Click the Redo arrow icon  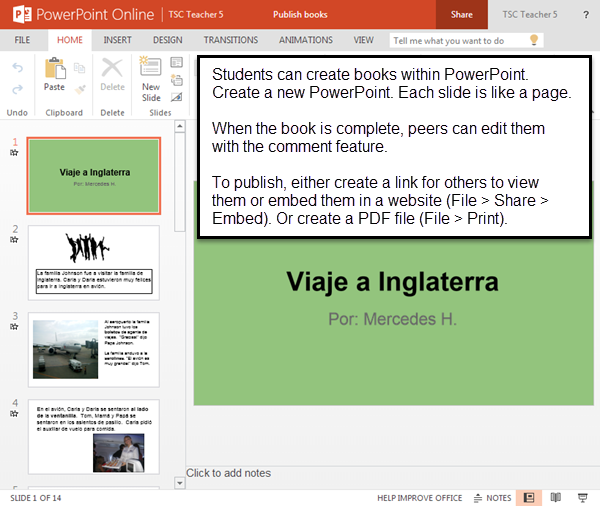(17, 89)
